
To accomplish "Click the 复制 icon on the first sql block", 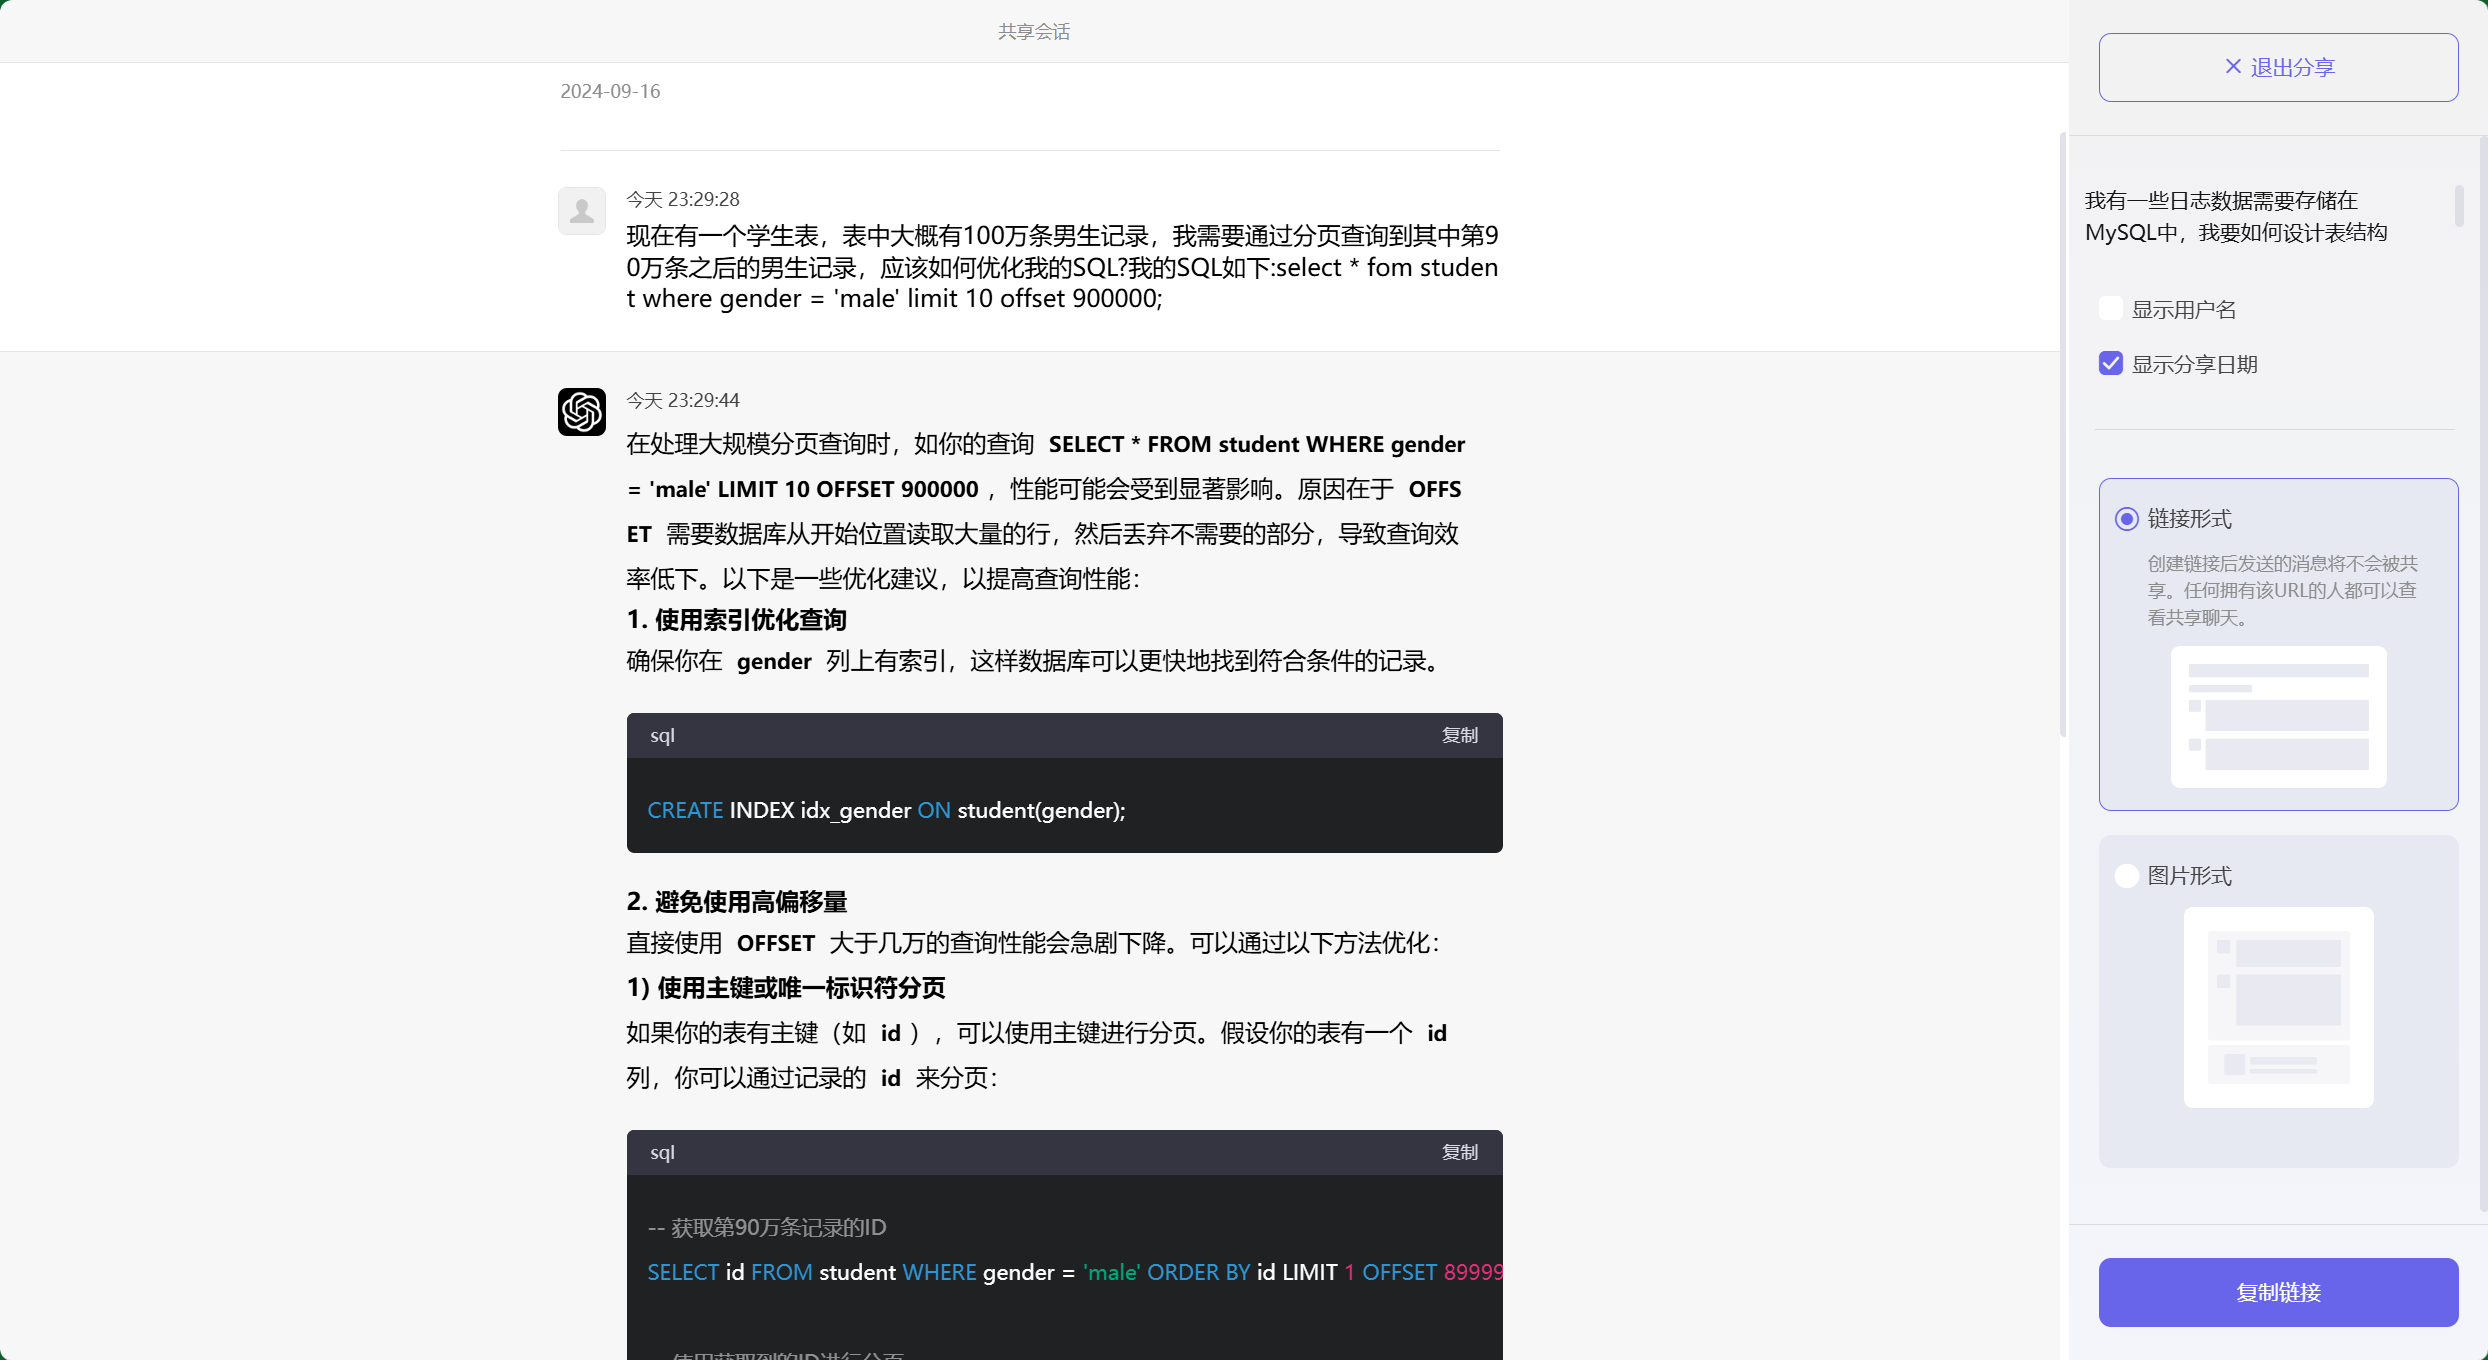I will (1459, 735).
